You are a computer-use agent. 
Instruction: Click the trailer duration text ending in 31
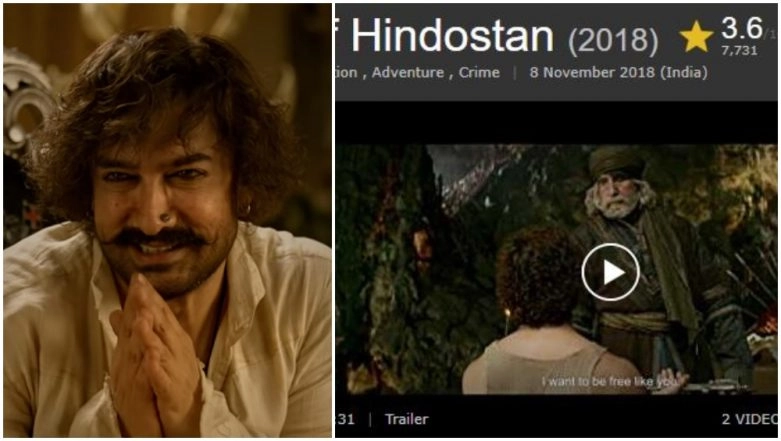tap(345, 419)
